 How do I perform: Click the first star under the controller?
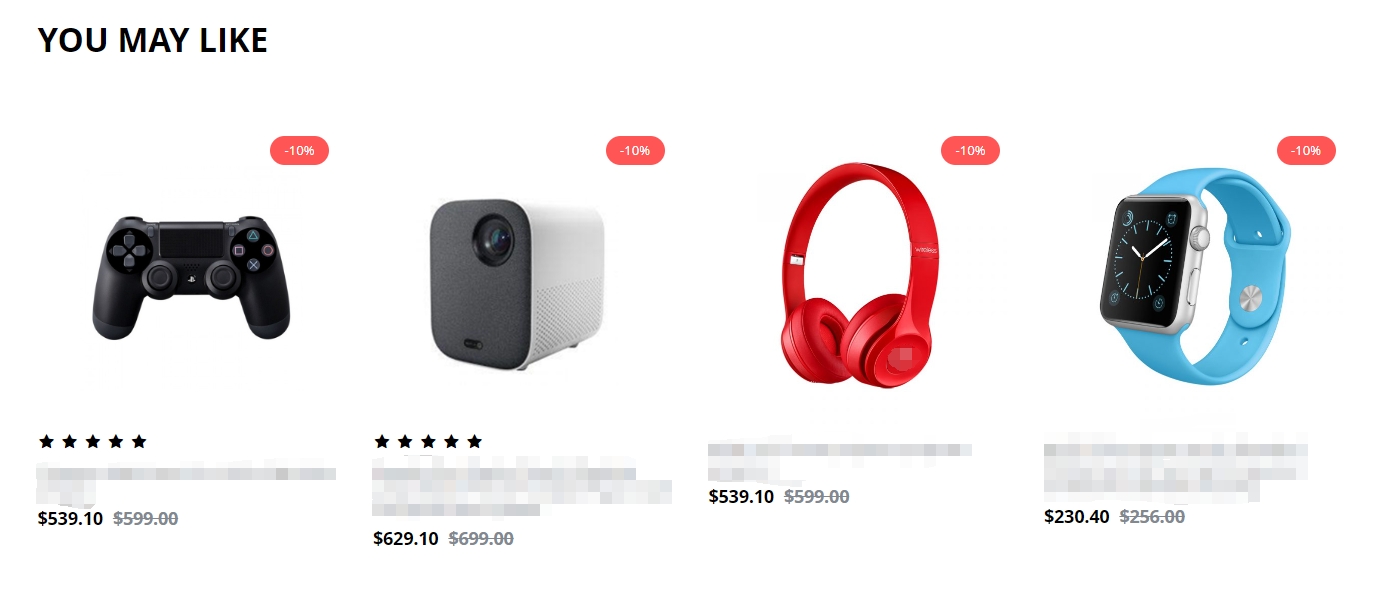(46, 441)
